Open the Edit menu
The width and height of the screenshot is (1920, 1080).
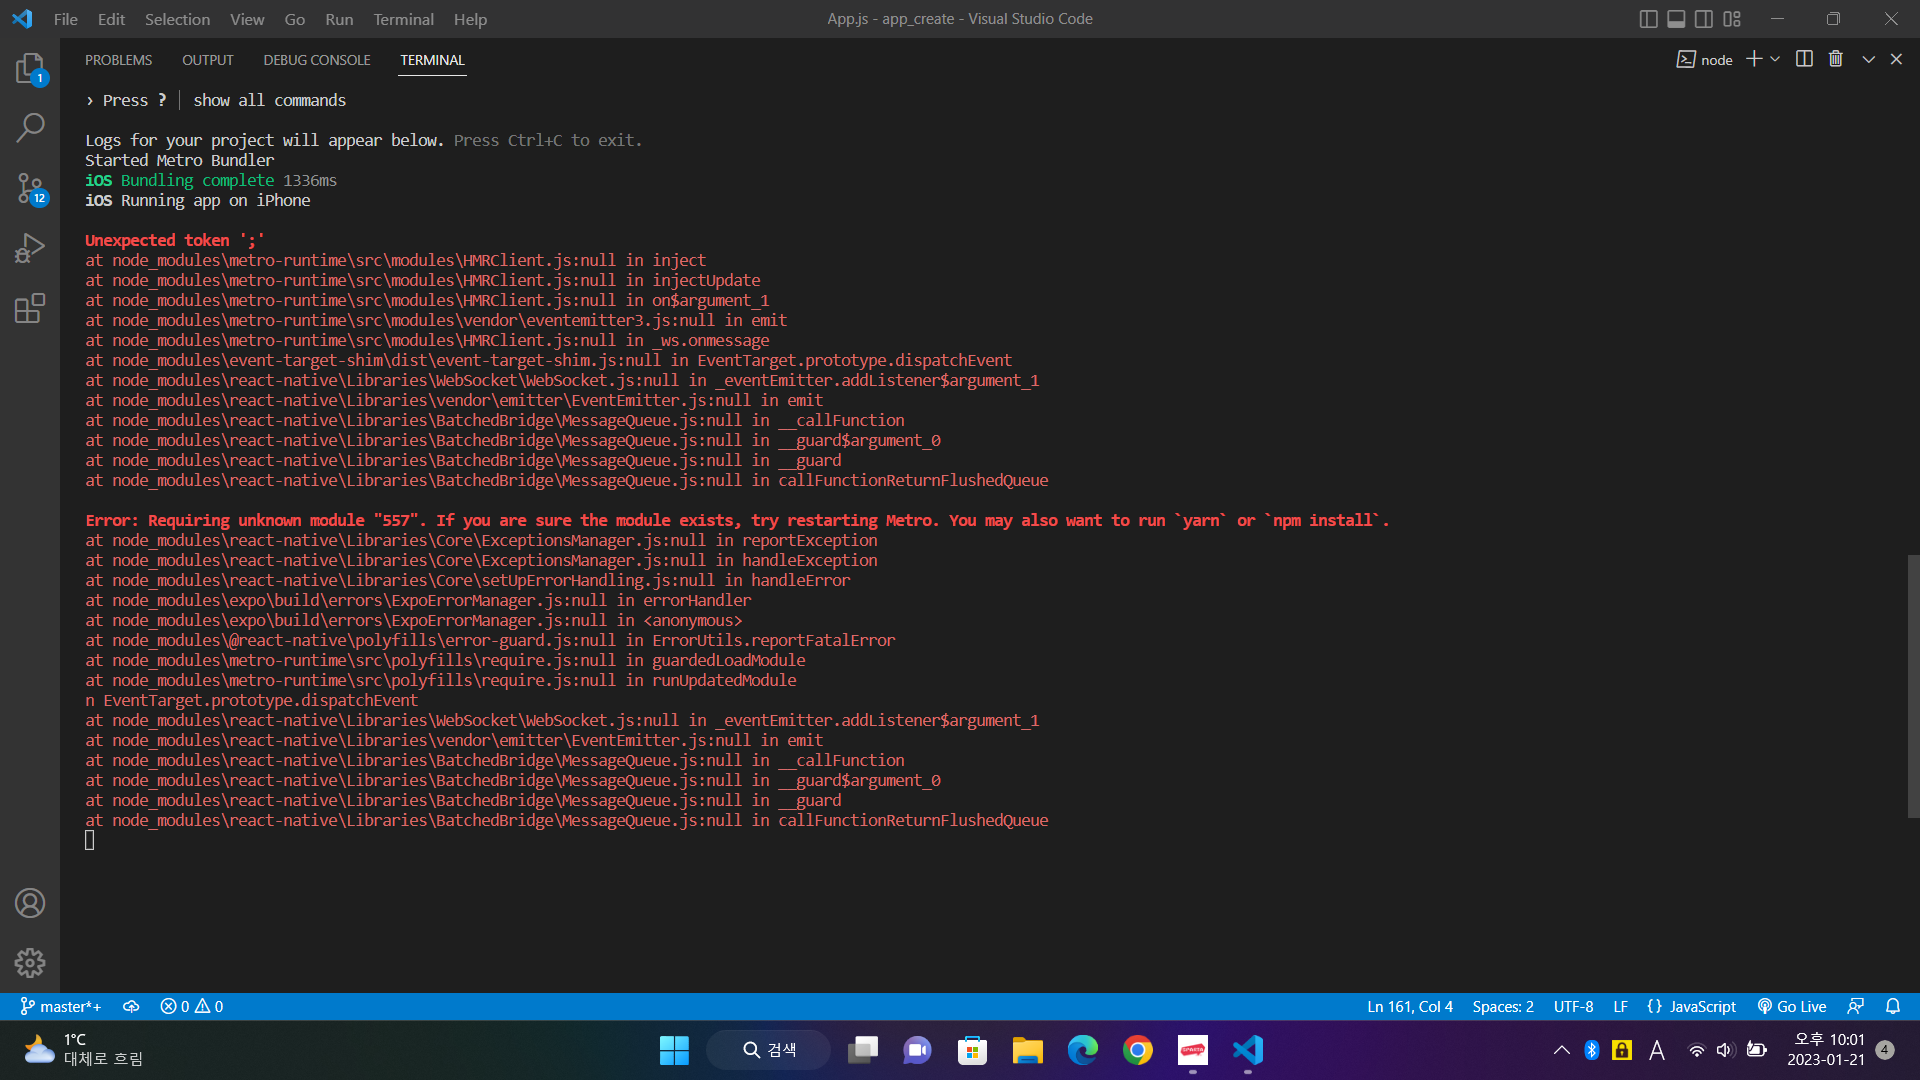click(x=111, y=19)
